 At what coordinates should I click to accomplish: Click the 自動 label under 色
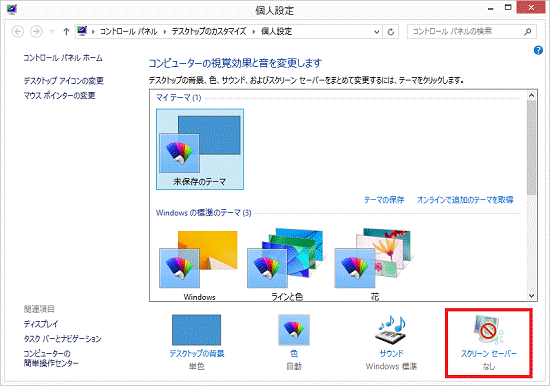pos(294,366)
